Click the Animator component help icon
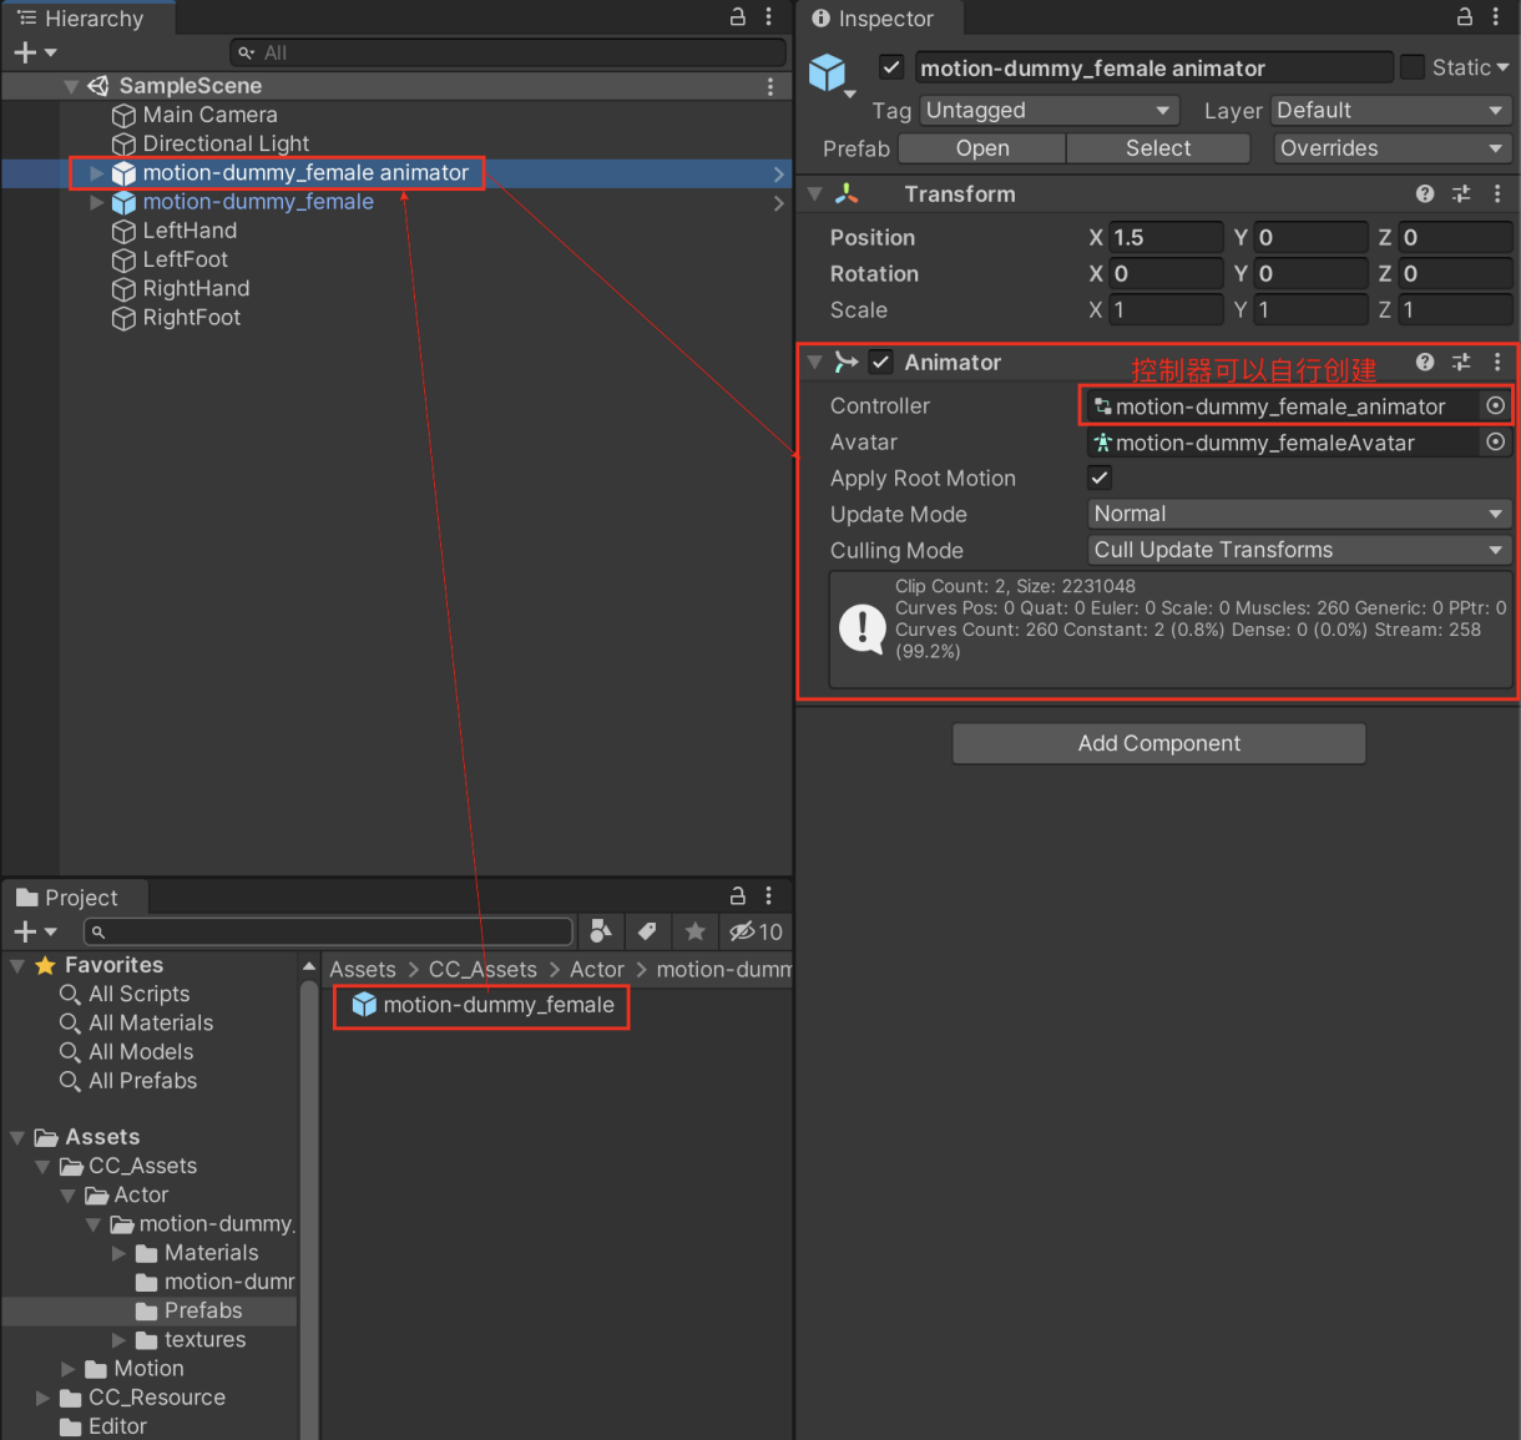Image resolution: width=1521 pixels, height=1440 pixels. (1424, 362)
